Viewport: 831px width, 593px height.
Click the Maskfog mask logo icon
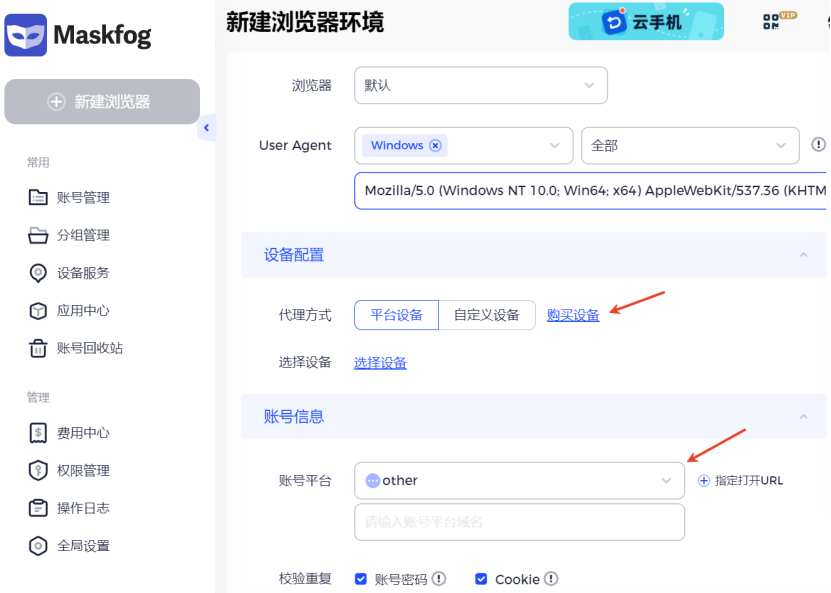[x=25, y=35]
